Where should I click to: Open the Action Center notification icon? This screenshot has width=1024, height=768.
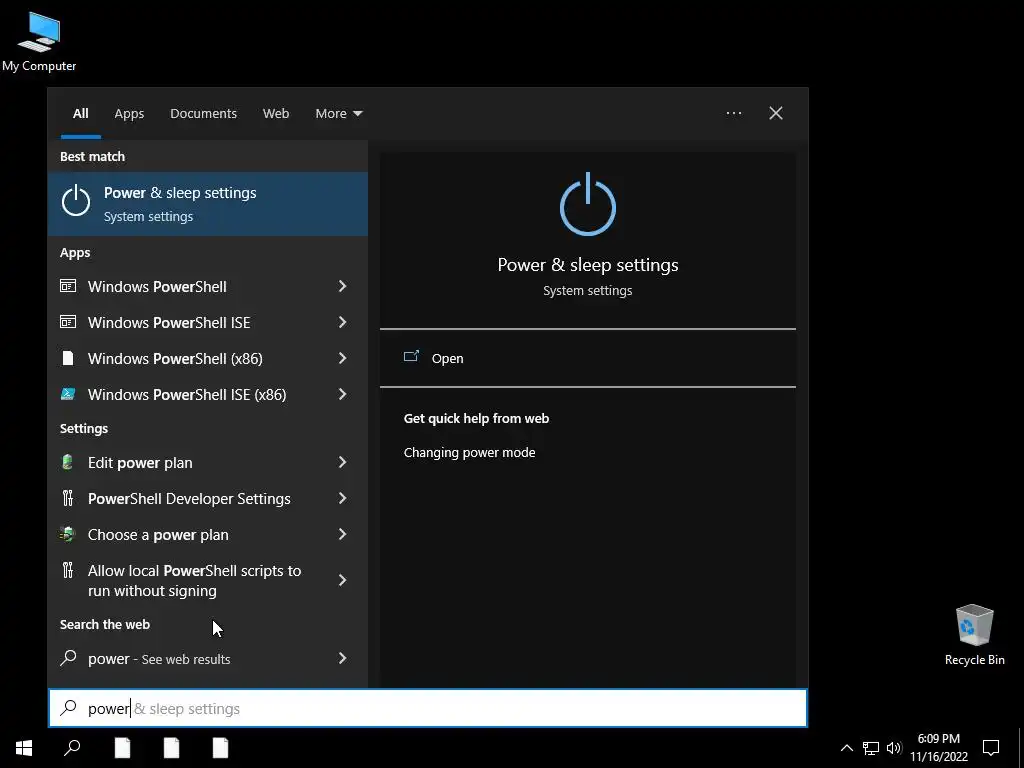(991, 748)
